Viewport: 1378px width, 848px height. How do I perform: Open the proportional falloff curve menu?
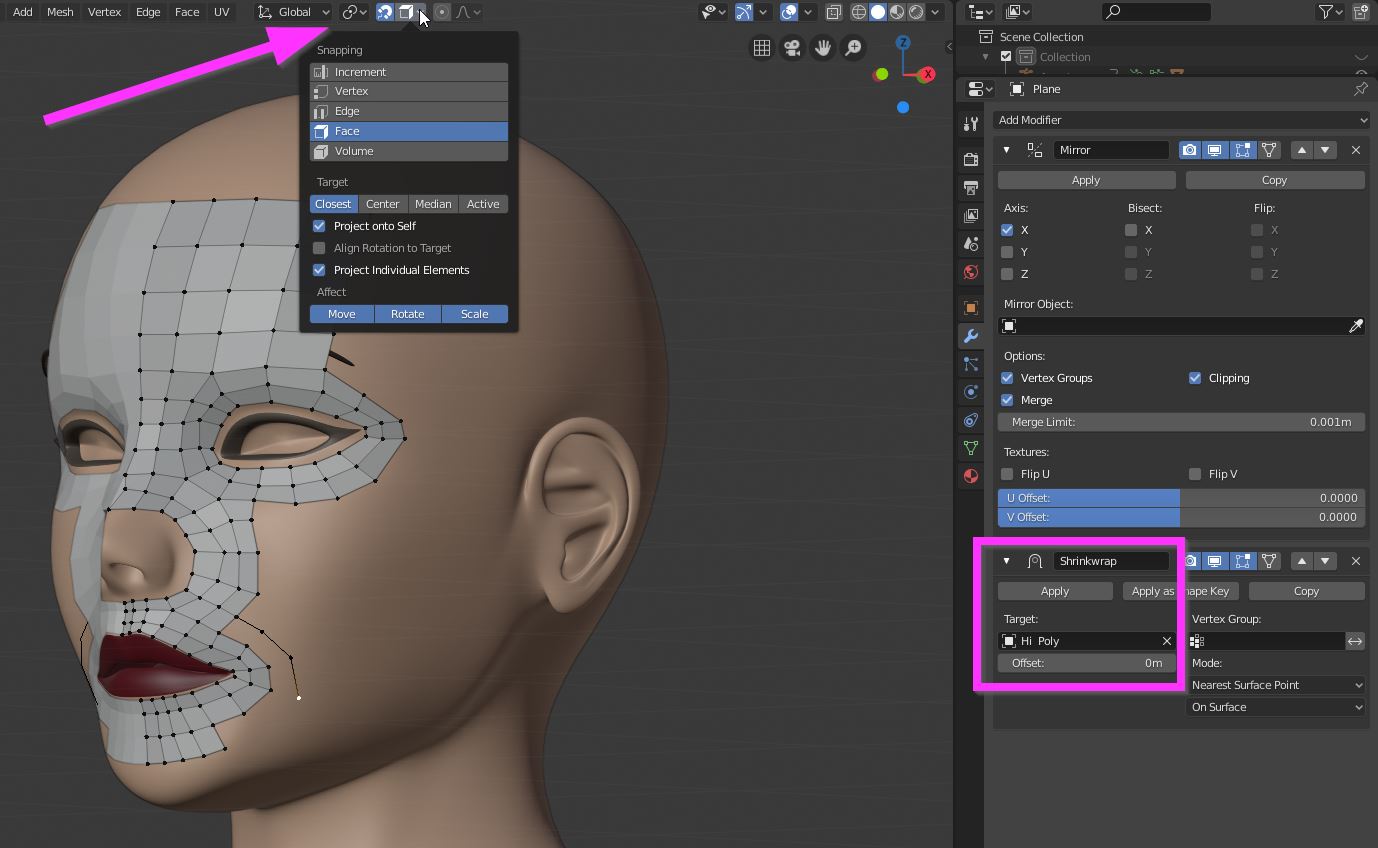click(469, 12)
